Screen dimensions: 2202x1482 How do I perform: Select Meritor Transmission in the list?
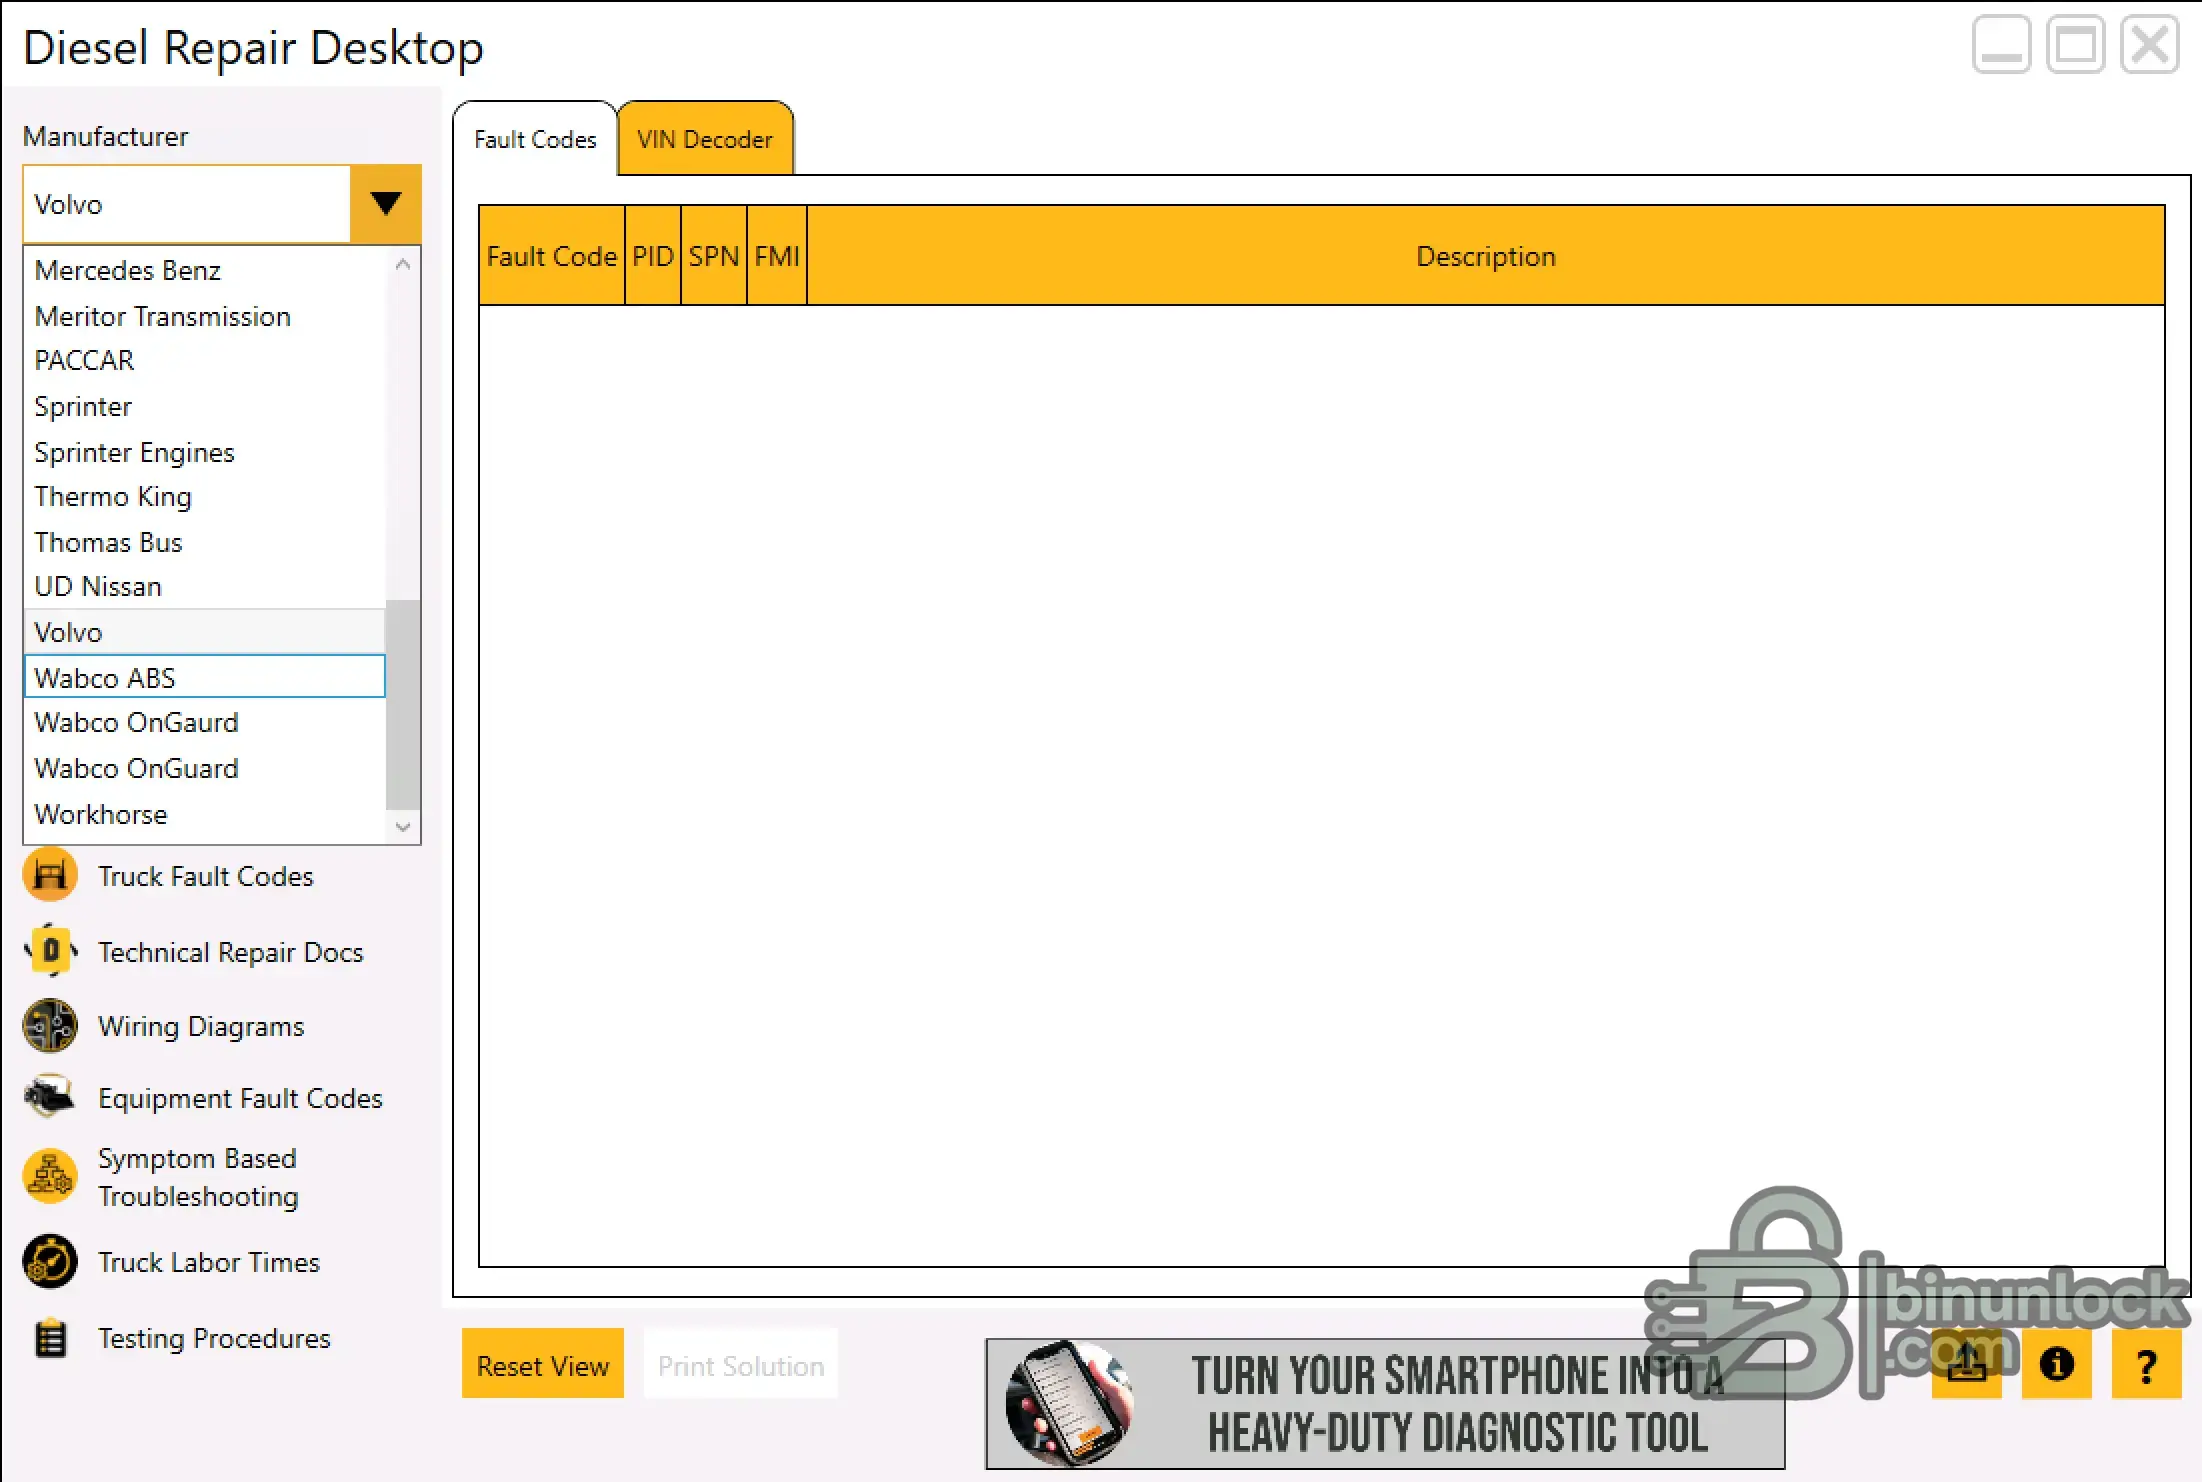point(204,316)
